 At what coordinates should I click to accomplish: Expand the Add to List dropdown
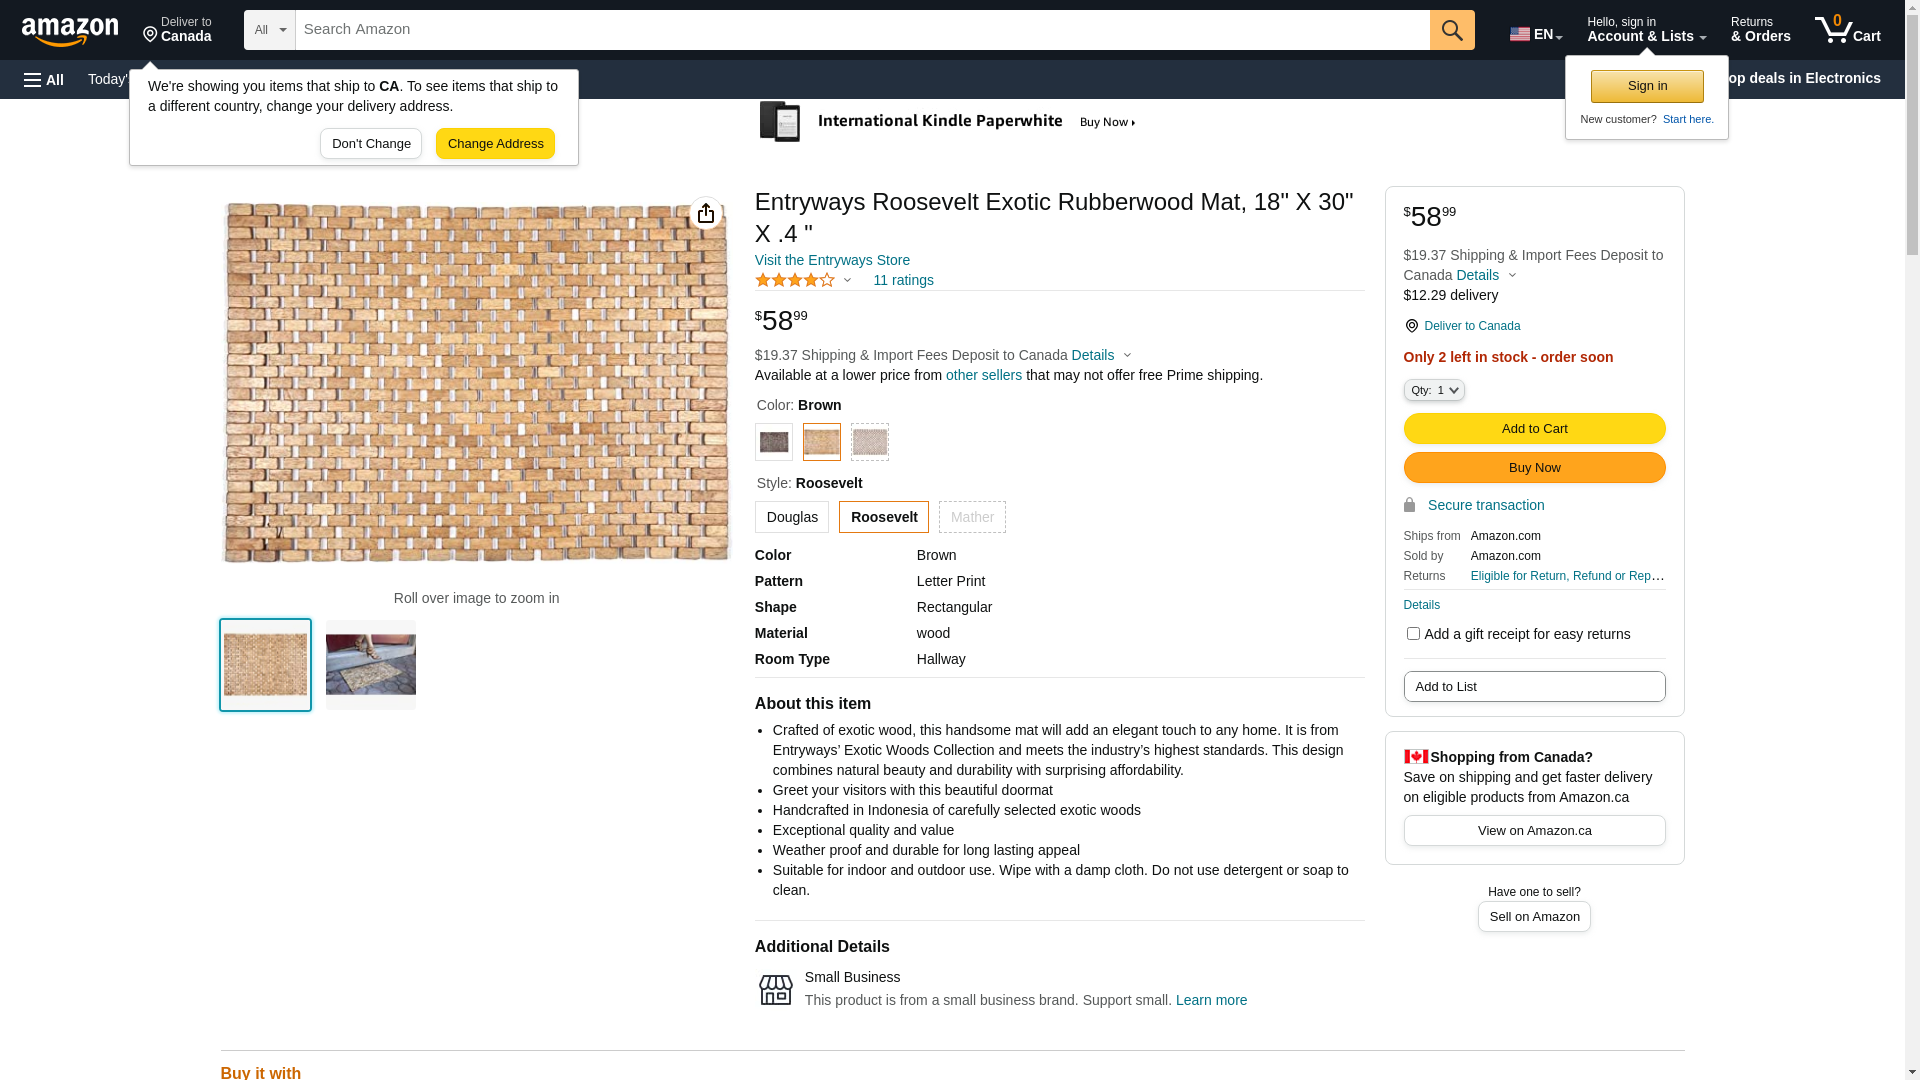click(x=1534, y=686)
